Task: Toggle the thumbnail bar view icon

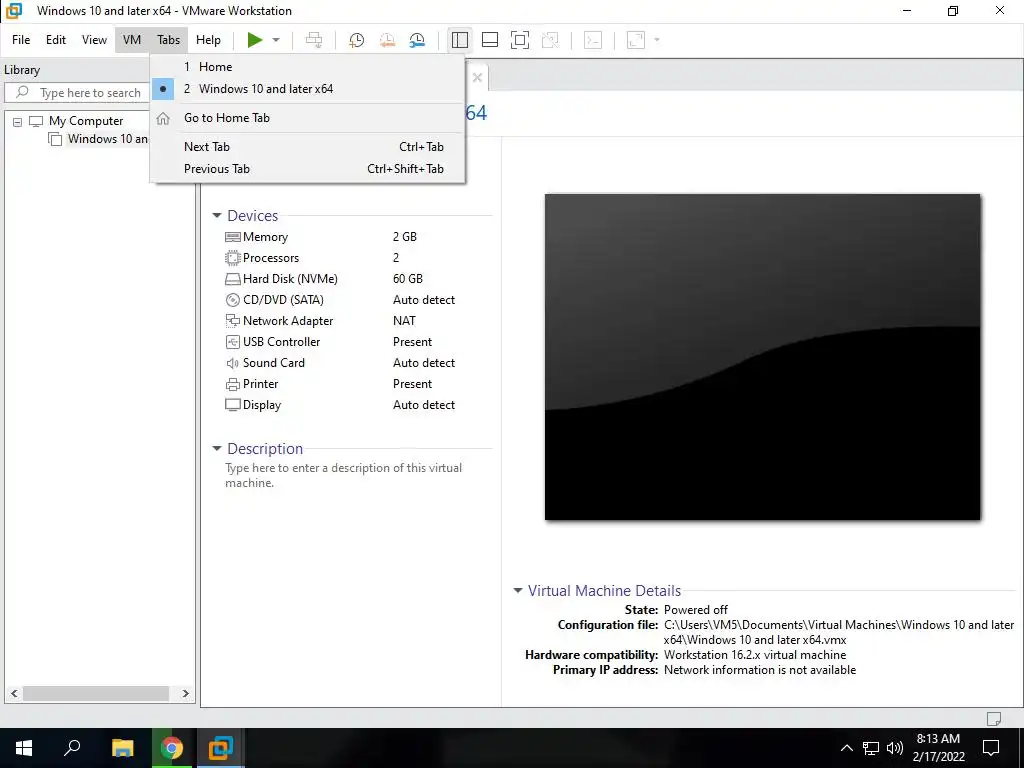Action: 490,40
